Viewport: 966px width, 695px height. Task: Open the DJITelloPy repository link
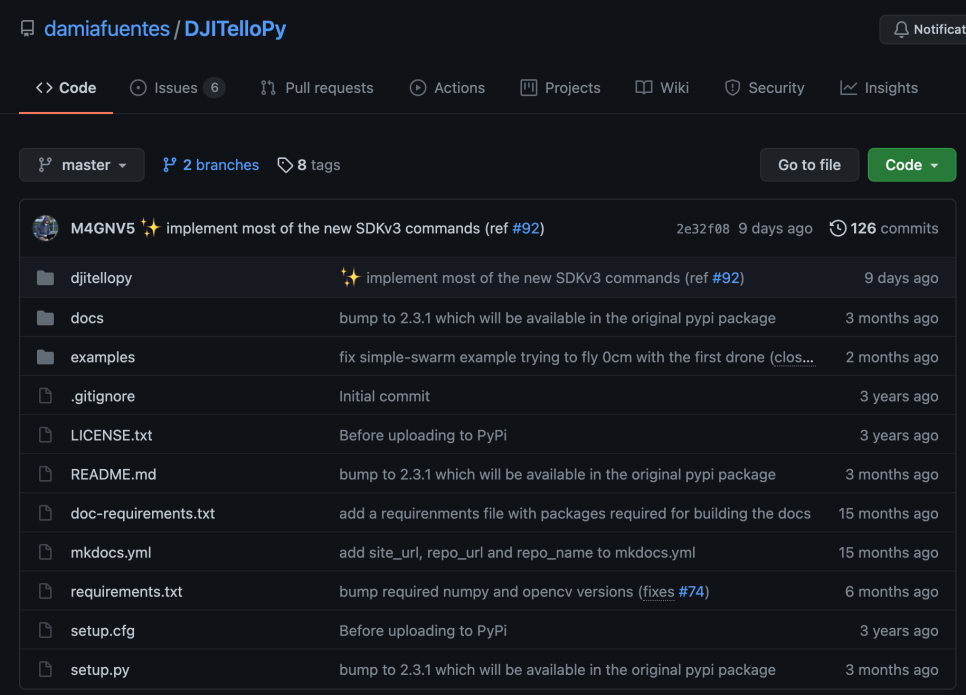[235, 29]
